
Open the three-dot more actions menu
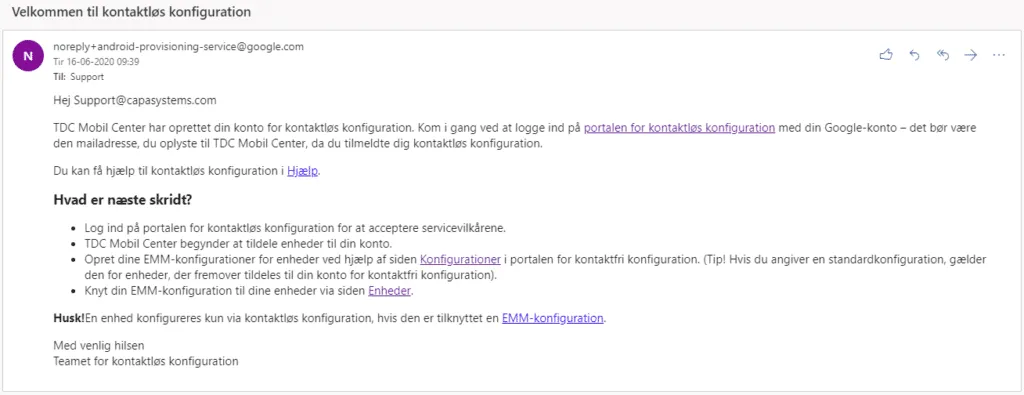click(x=999, y=55)
